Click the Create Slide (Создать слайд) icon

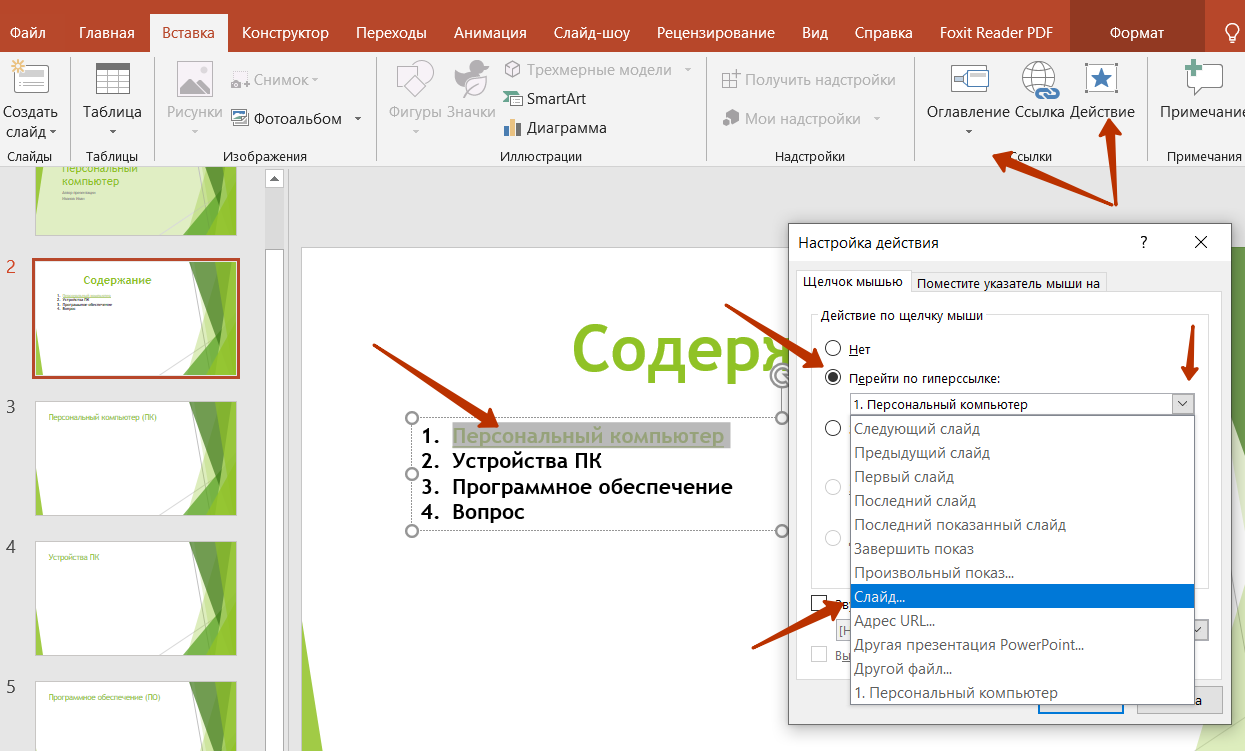tap(30, 78)
